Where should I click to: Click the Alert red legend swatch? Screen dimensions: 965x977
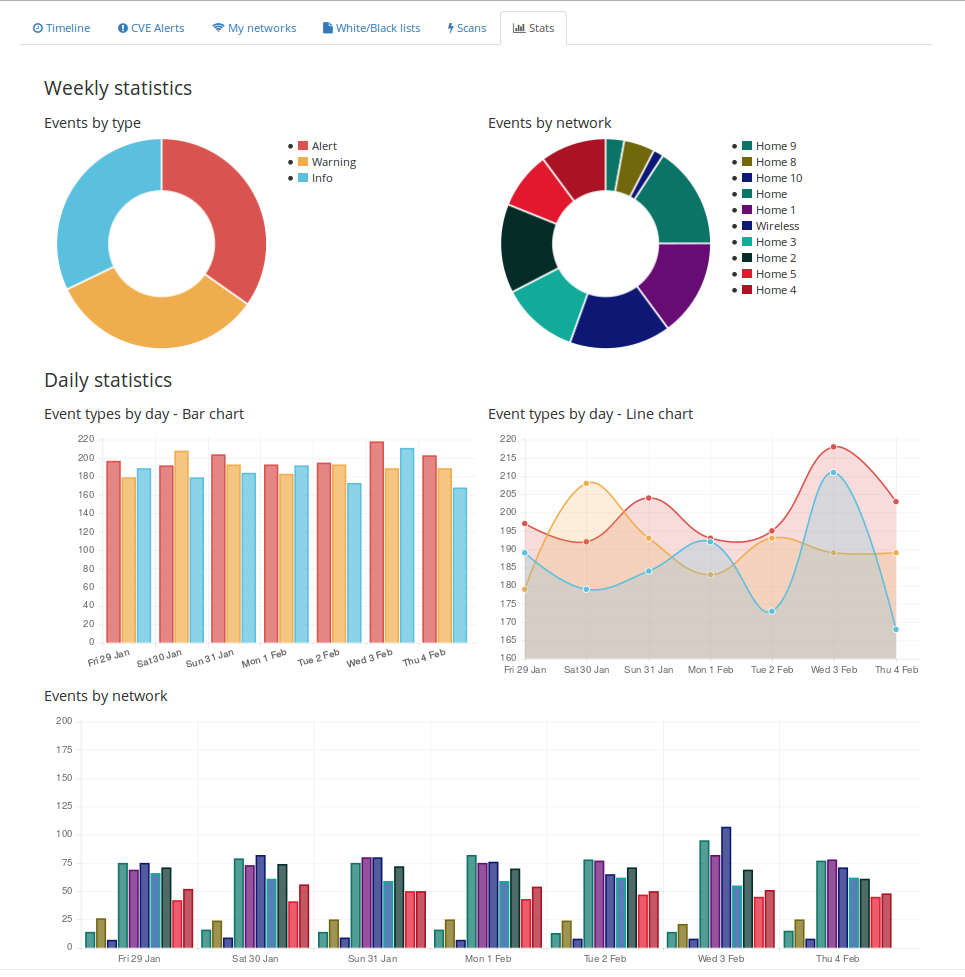point(303,146)
